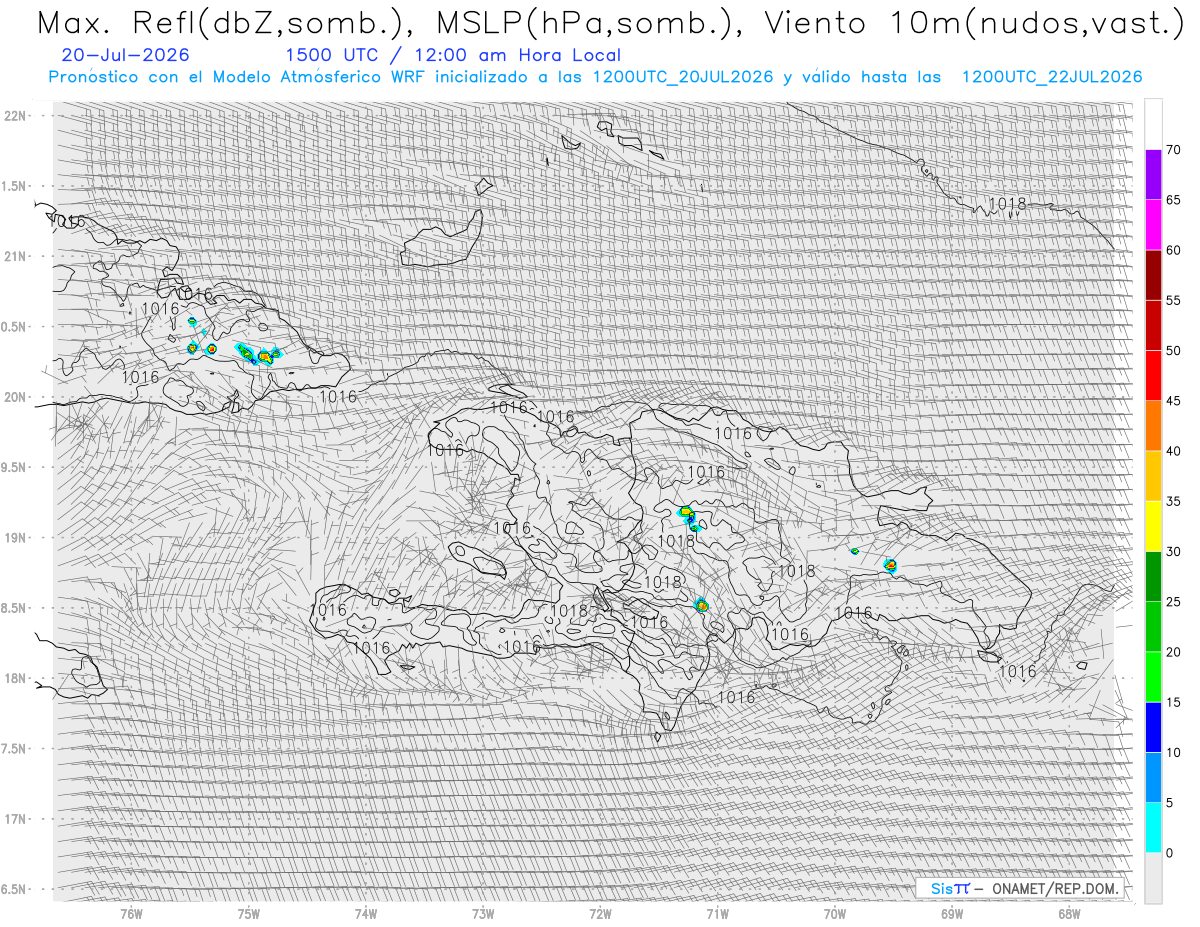Viewport: 1200px width, 927px height.
Task: Click the gold 35–40 dBZ colorbar segment
Action: [1153, 476]
